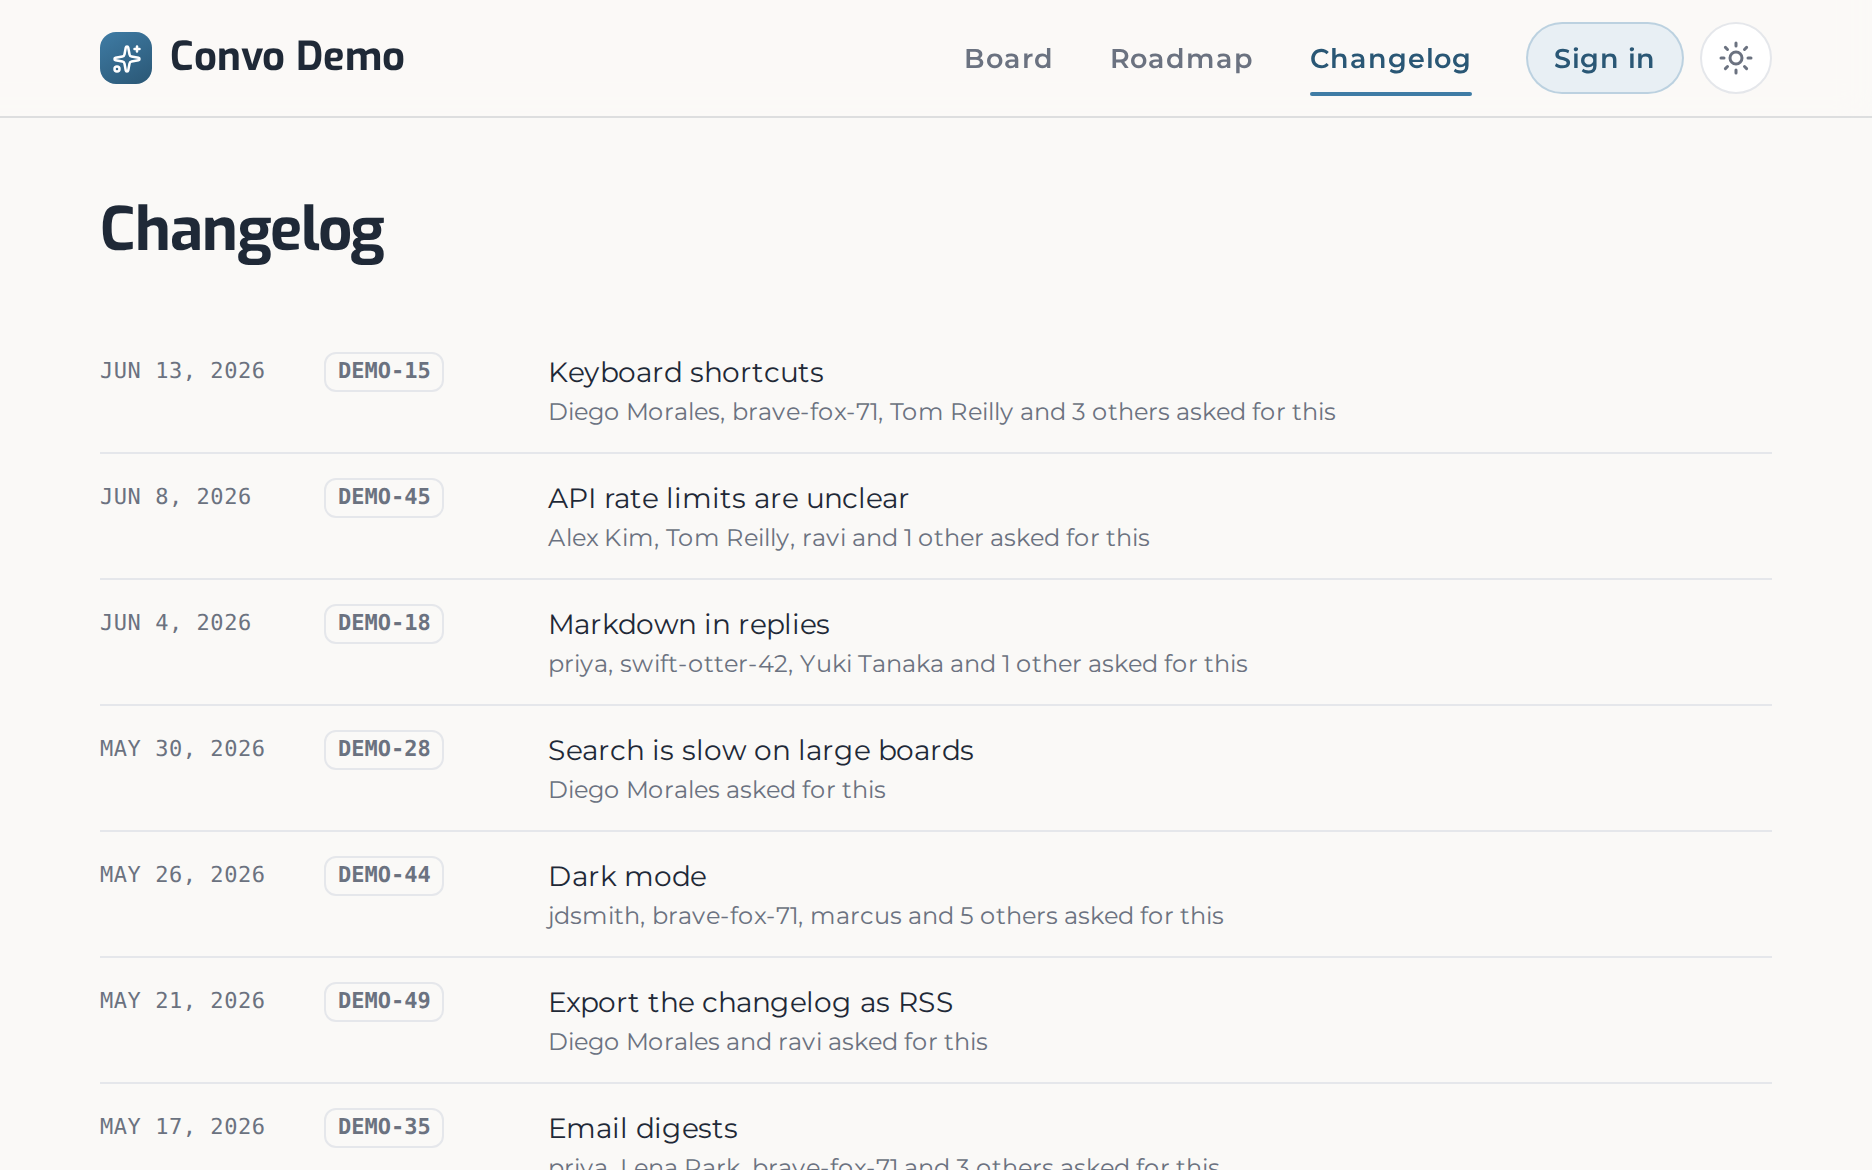
Task: Open the Keyboard shortcuts entry
Action: (686, 372)
